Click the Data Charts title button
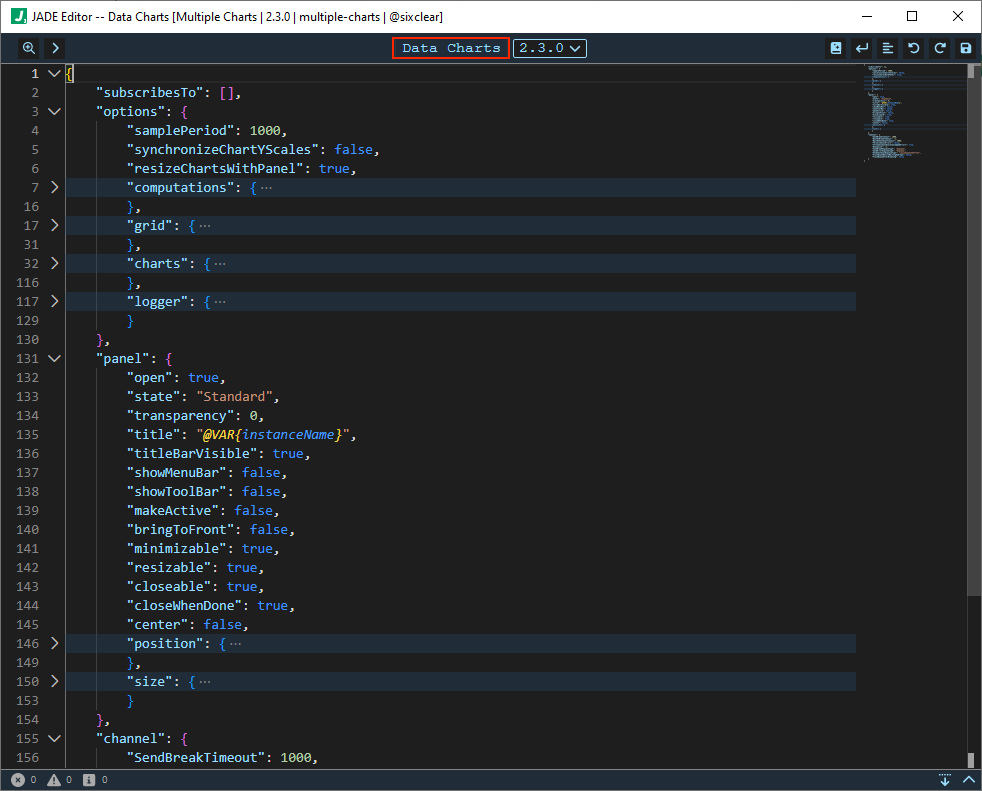The height and width of the screenshot is (791, 982). tap(451, 48)
